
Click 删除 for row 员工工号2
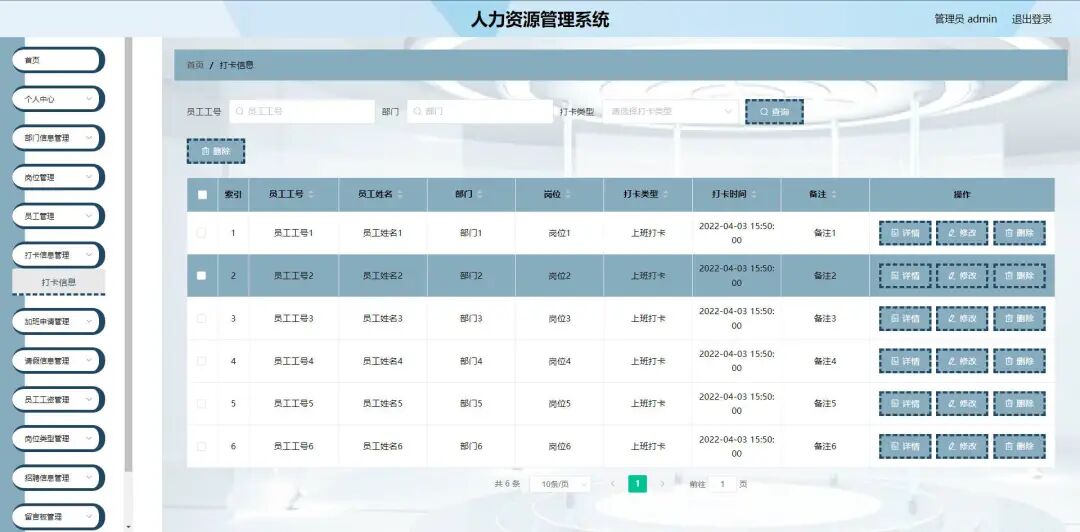tap(1019, 276)
